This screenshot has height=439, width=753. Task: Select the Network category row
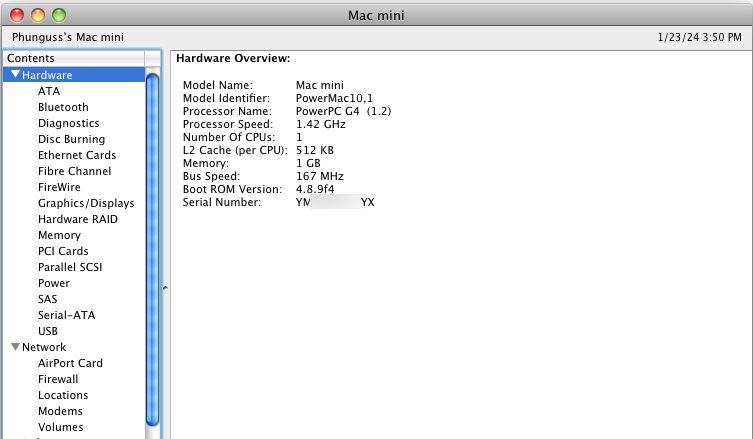click(74, 347)
